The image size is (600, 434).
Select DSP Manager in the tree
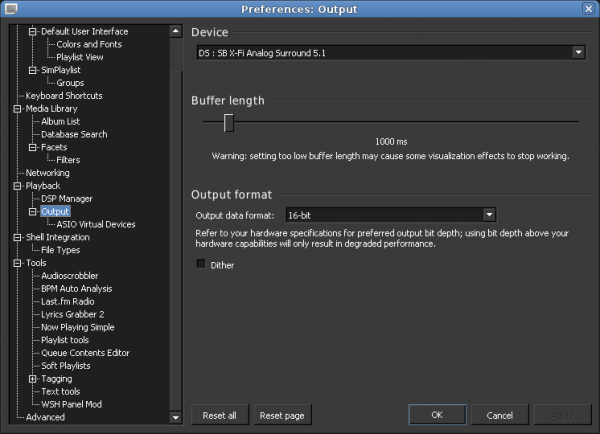click(67, 199)
